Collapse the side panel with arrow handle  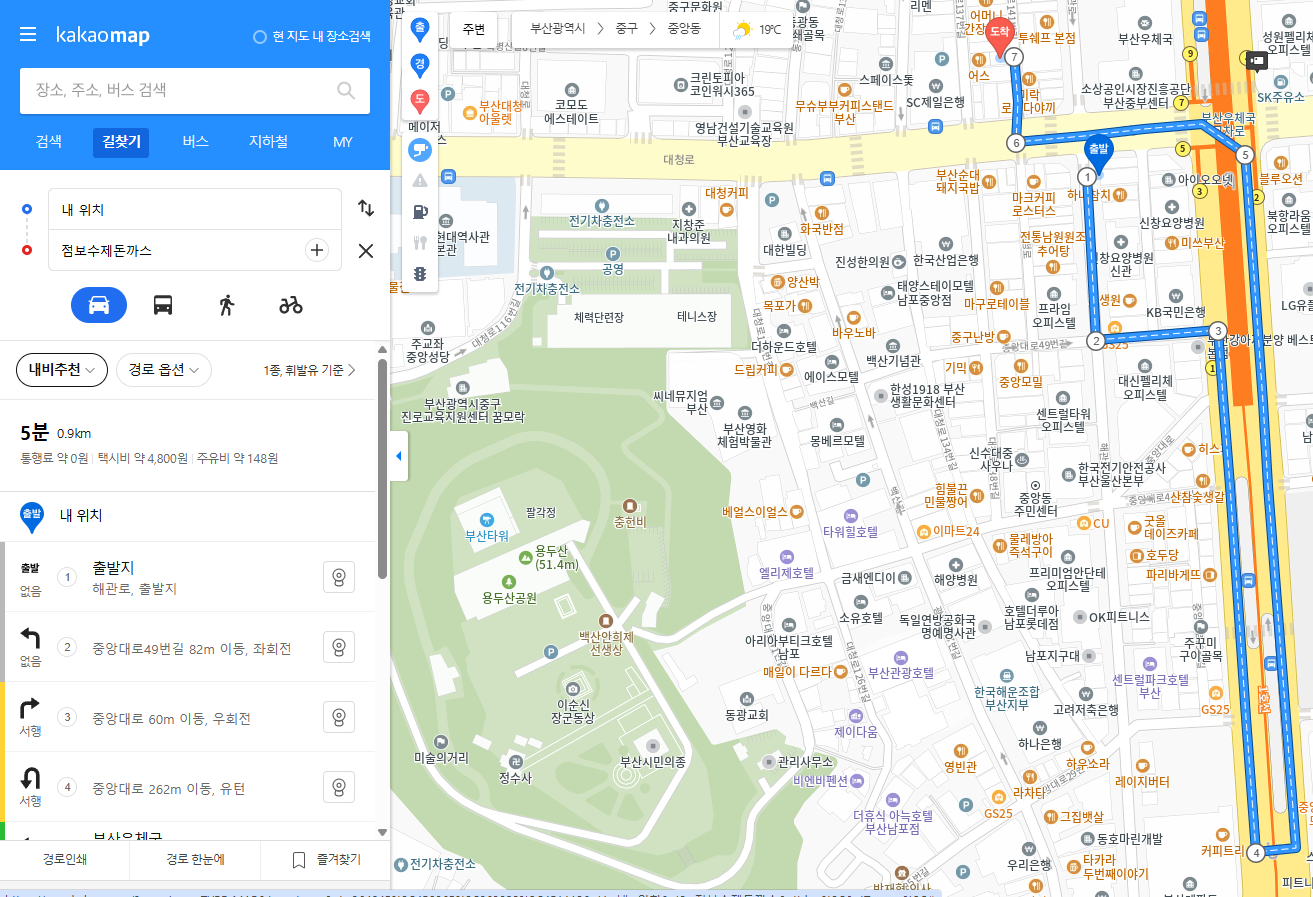point(398,456)
